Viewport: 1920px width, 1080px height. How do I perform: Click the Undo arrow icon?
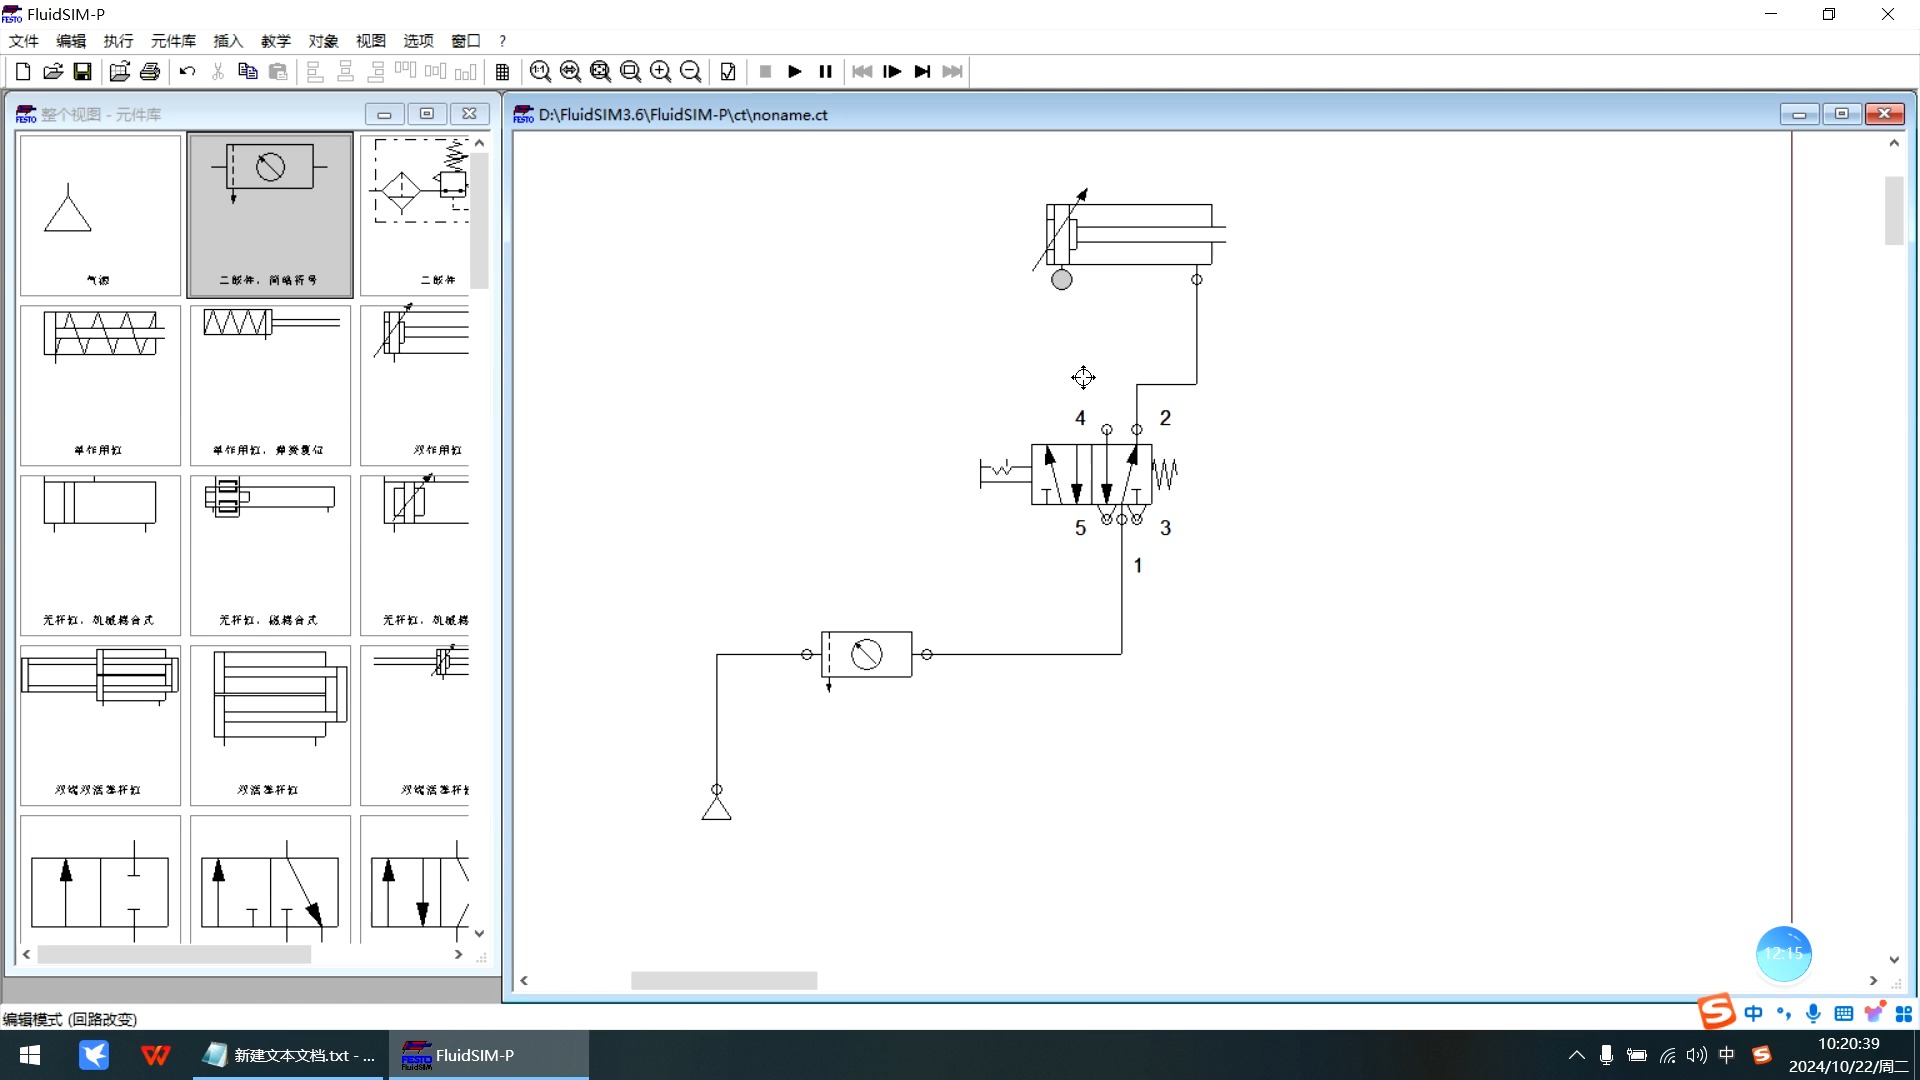click(187, 71)
